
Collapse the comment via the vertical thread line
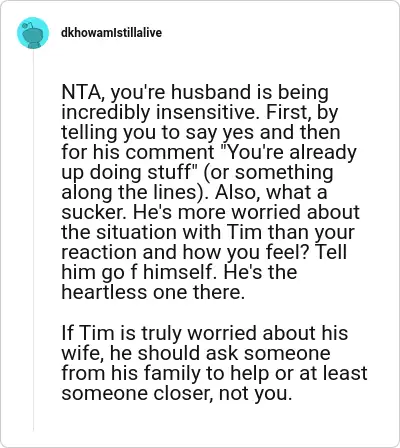pyautogui.click(x=33, y=240)
